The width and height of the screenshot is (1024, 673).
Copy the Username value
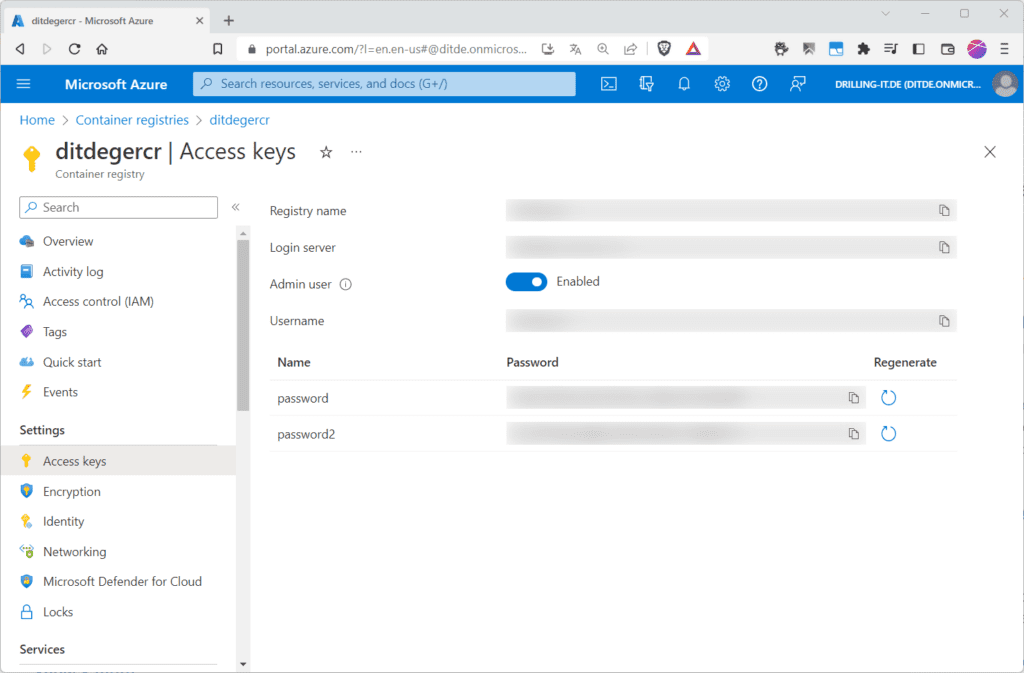click(x=944, y=321)
